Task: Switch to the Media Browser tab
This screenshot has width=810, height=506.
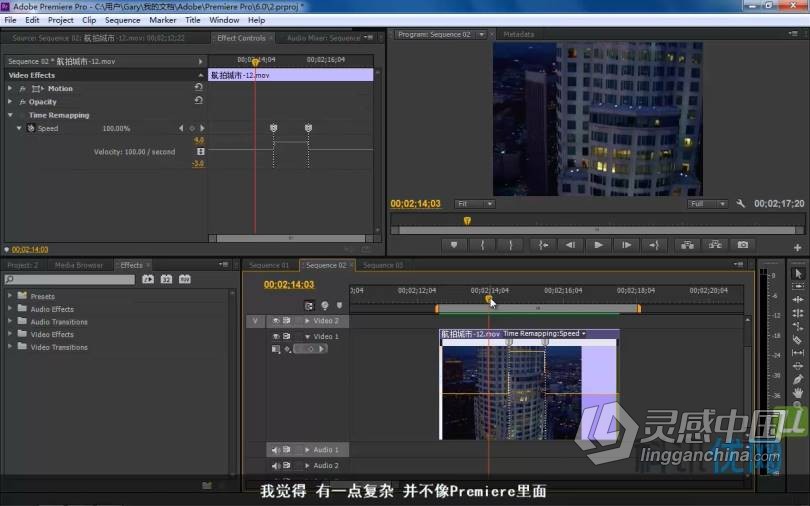Action: click(79, 265)
